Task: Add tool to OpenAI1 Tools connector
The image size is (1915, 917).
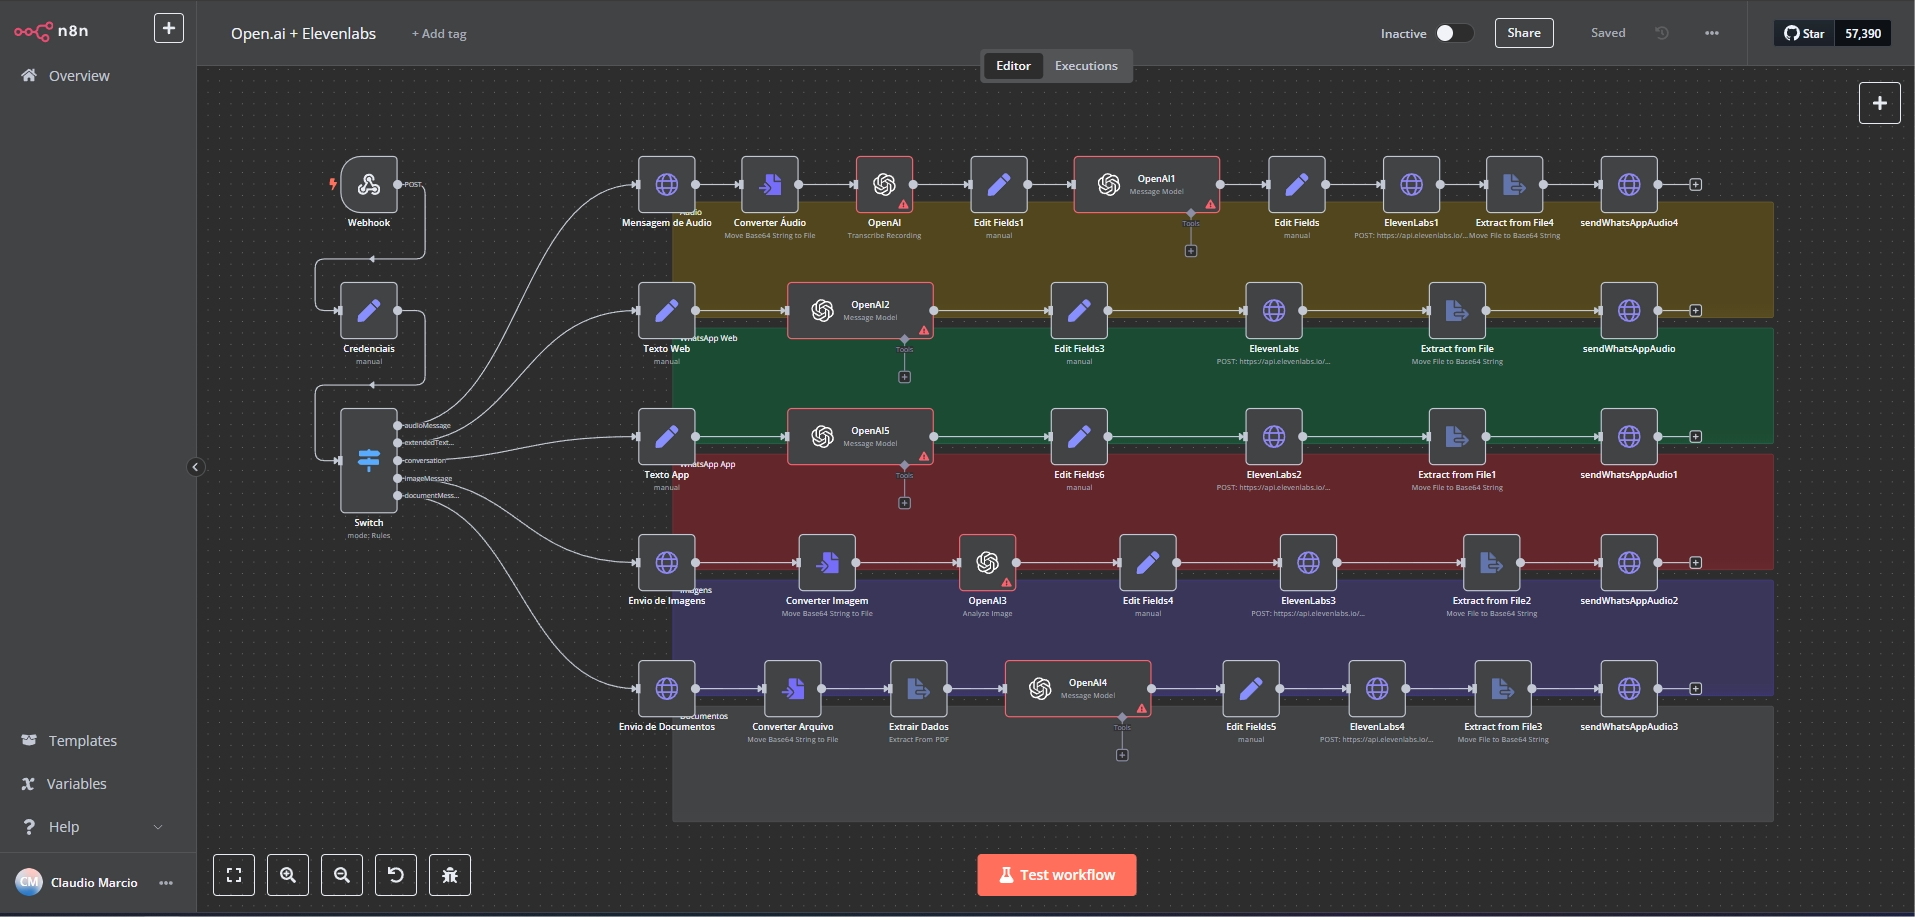Action: [x=1191, y=251]
